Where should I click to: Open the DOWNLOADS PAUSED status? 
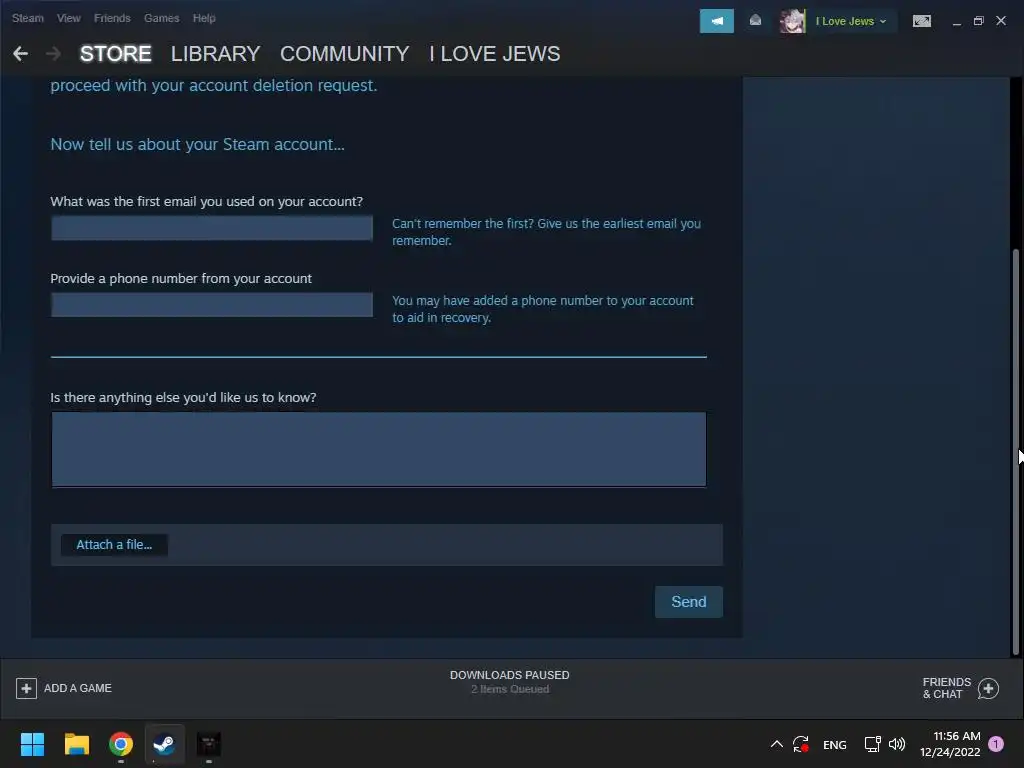coord(509,675)
